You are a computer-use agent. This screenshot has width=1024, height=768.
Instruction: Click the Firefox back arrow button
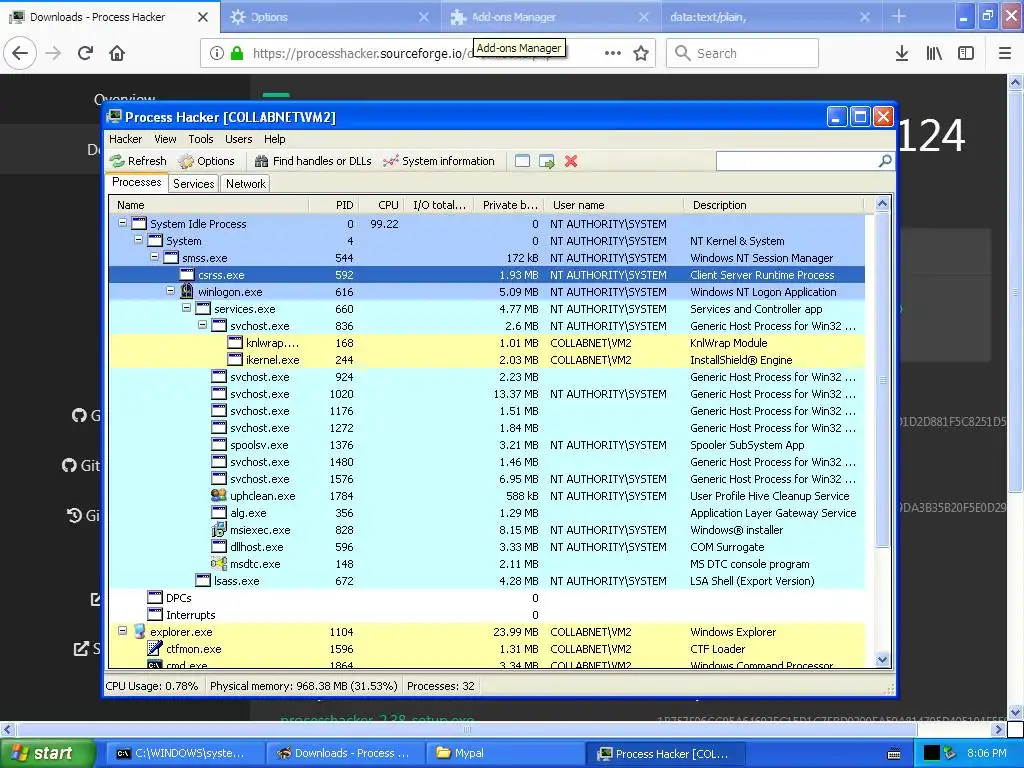(x=20, y=53)
